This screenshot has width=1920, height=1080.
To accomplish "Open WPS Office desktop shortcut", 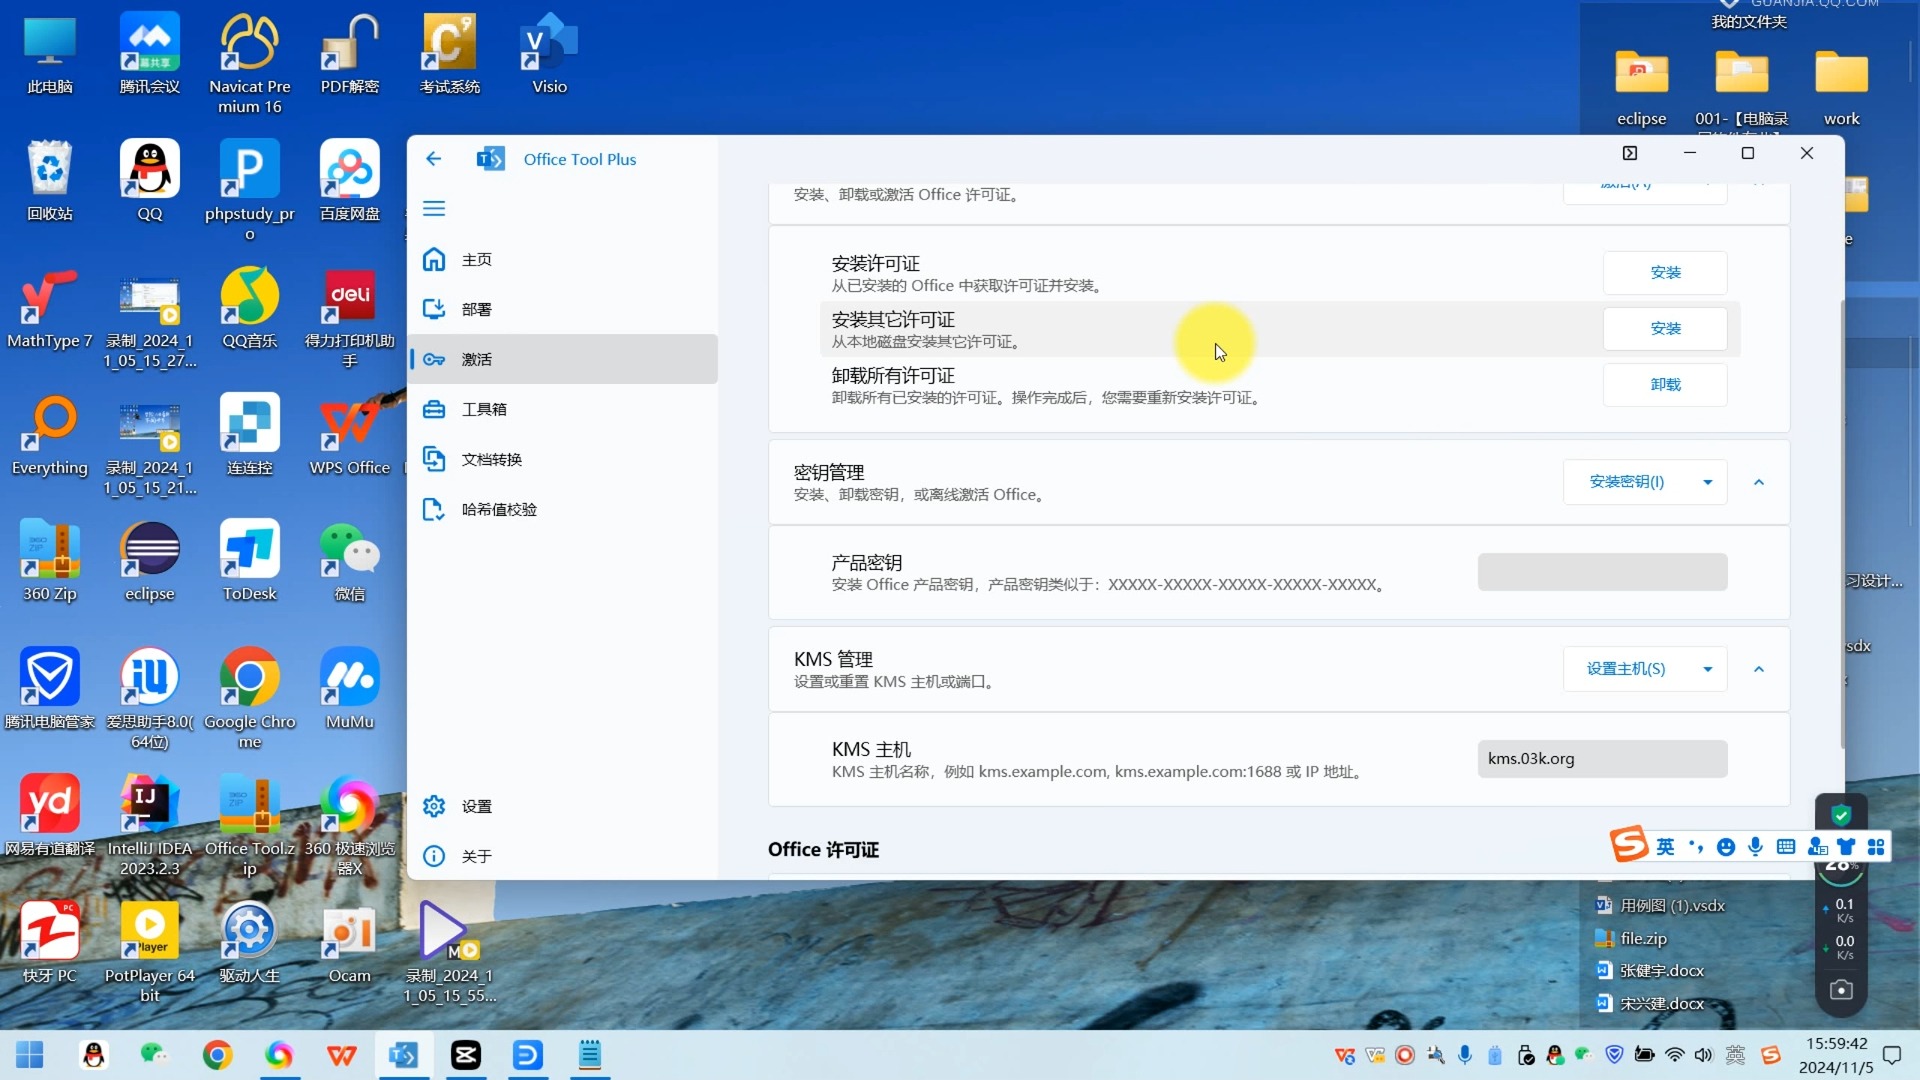I will point(350,436).
